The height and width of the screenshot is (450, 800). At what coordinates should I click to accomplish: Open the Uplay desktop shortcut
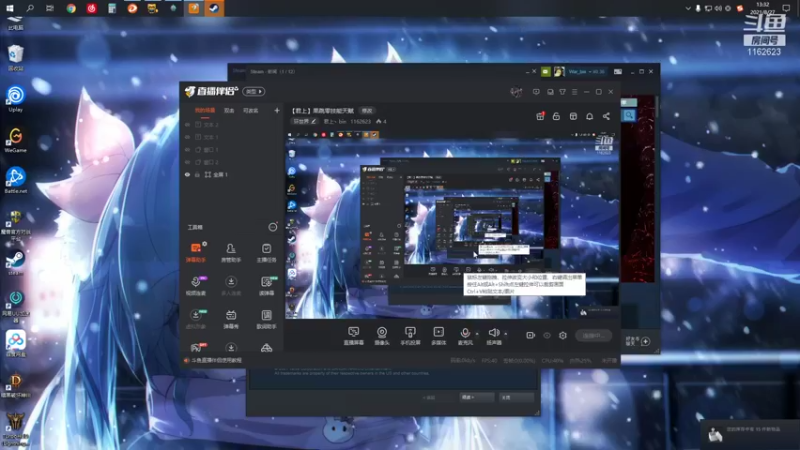(x=15, y=98)
